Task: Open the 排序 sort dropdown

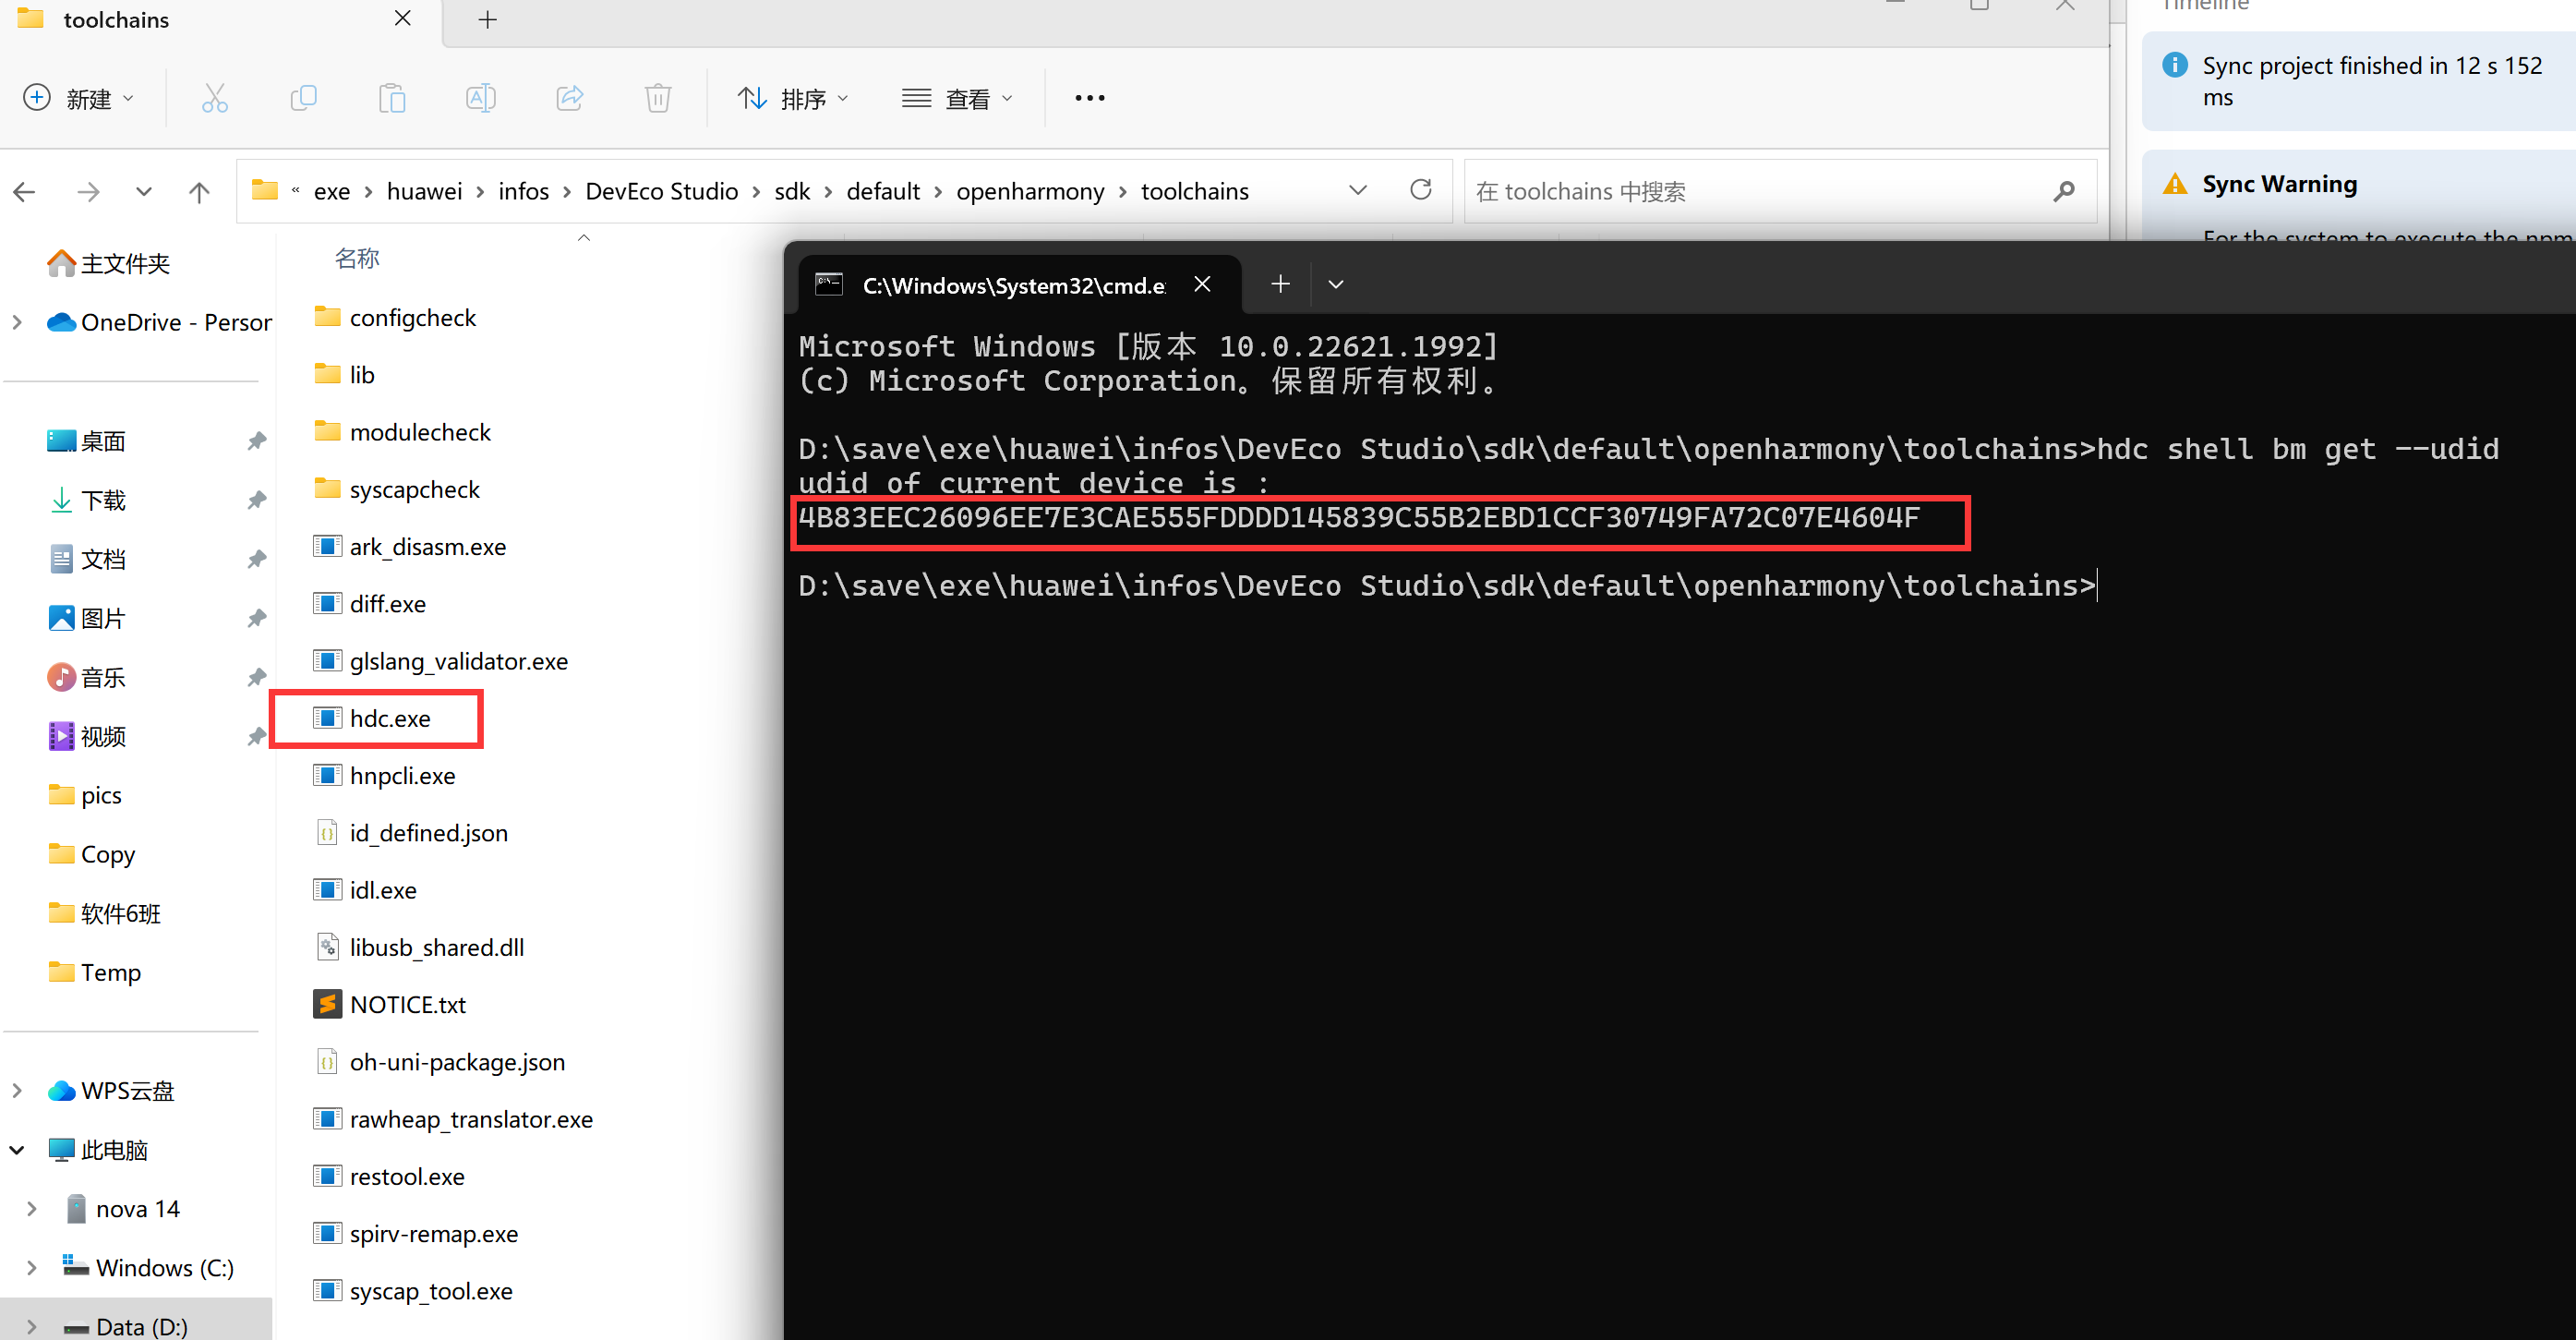Action: [793, 98]
